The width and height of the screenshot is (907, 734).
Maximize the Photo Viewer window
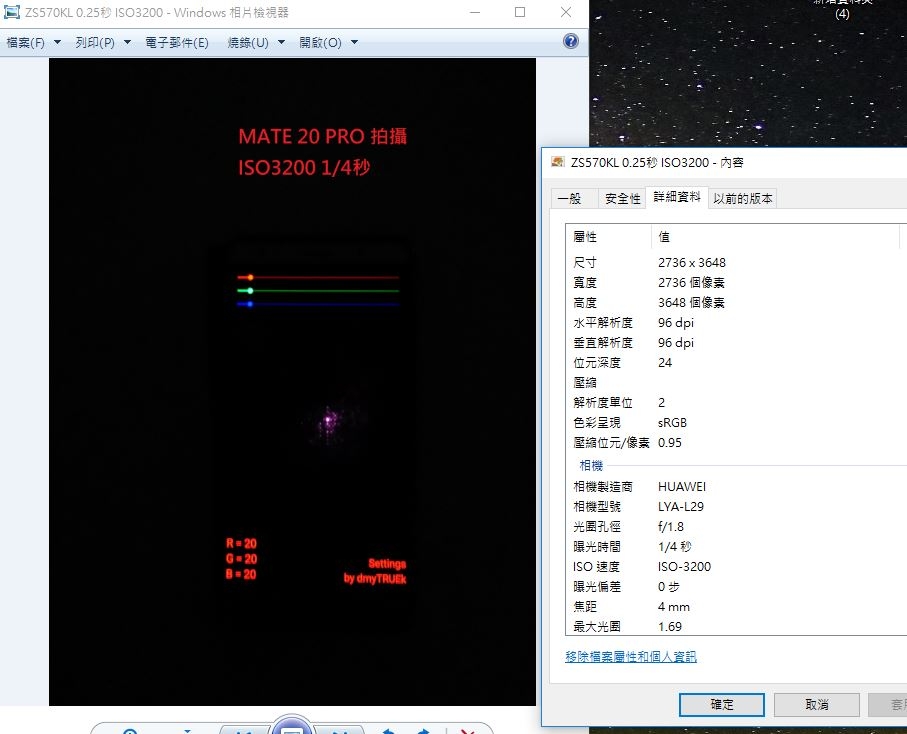[x=520, y=12]
